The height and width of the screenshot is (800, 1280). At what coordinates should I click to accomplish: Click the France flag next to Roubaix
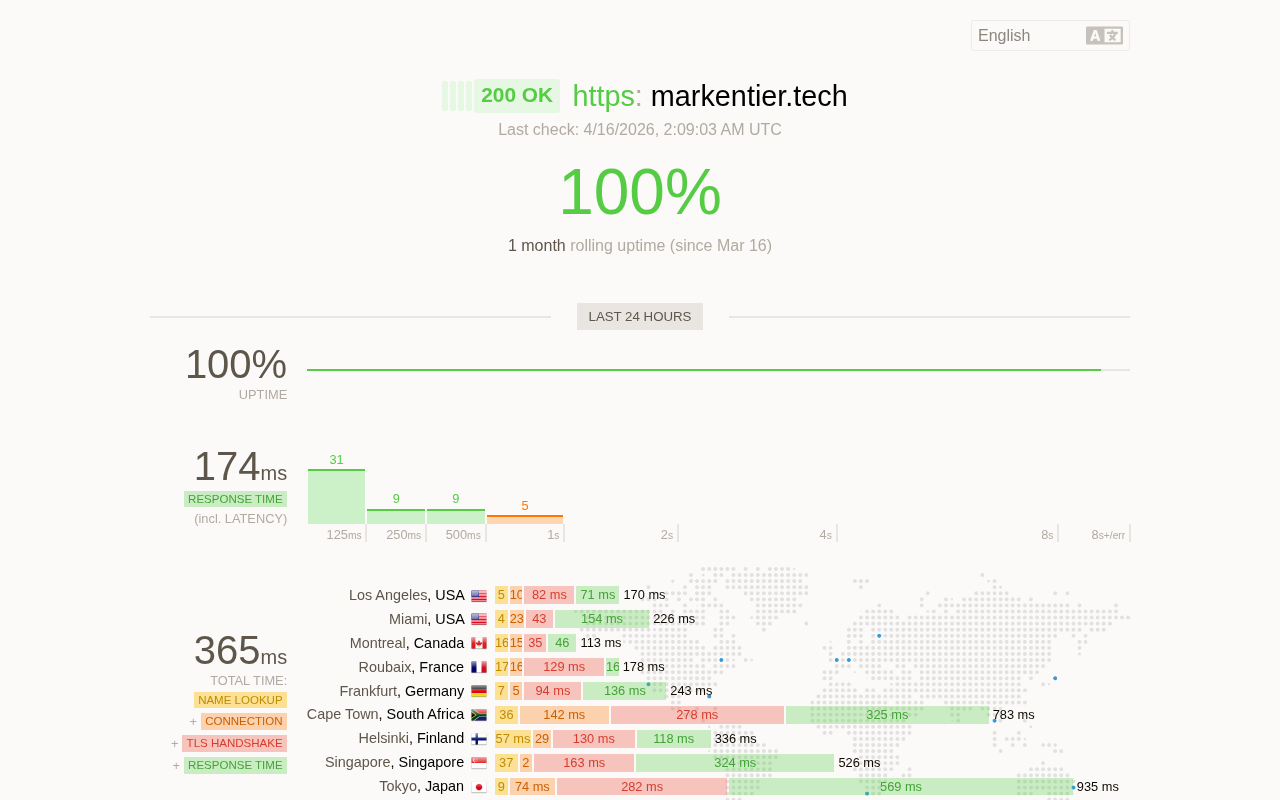[x=479, y=667]
